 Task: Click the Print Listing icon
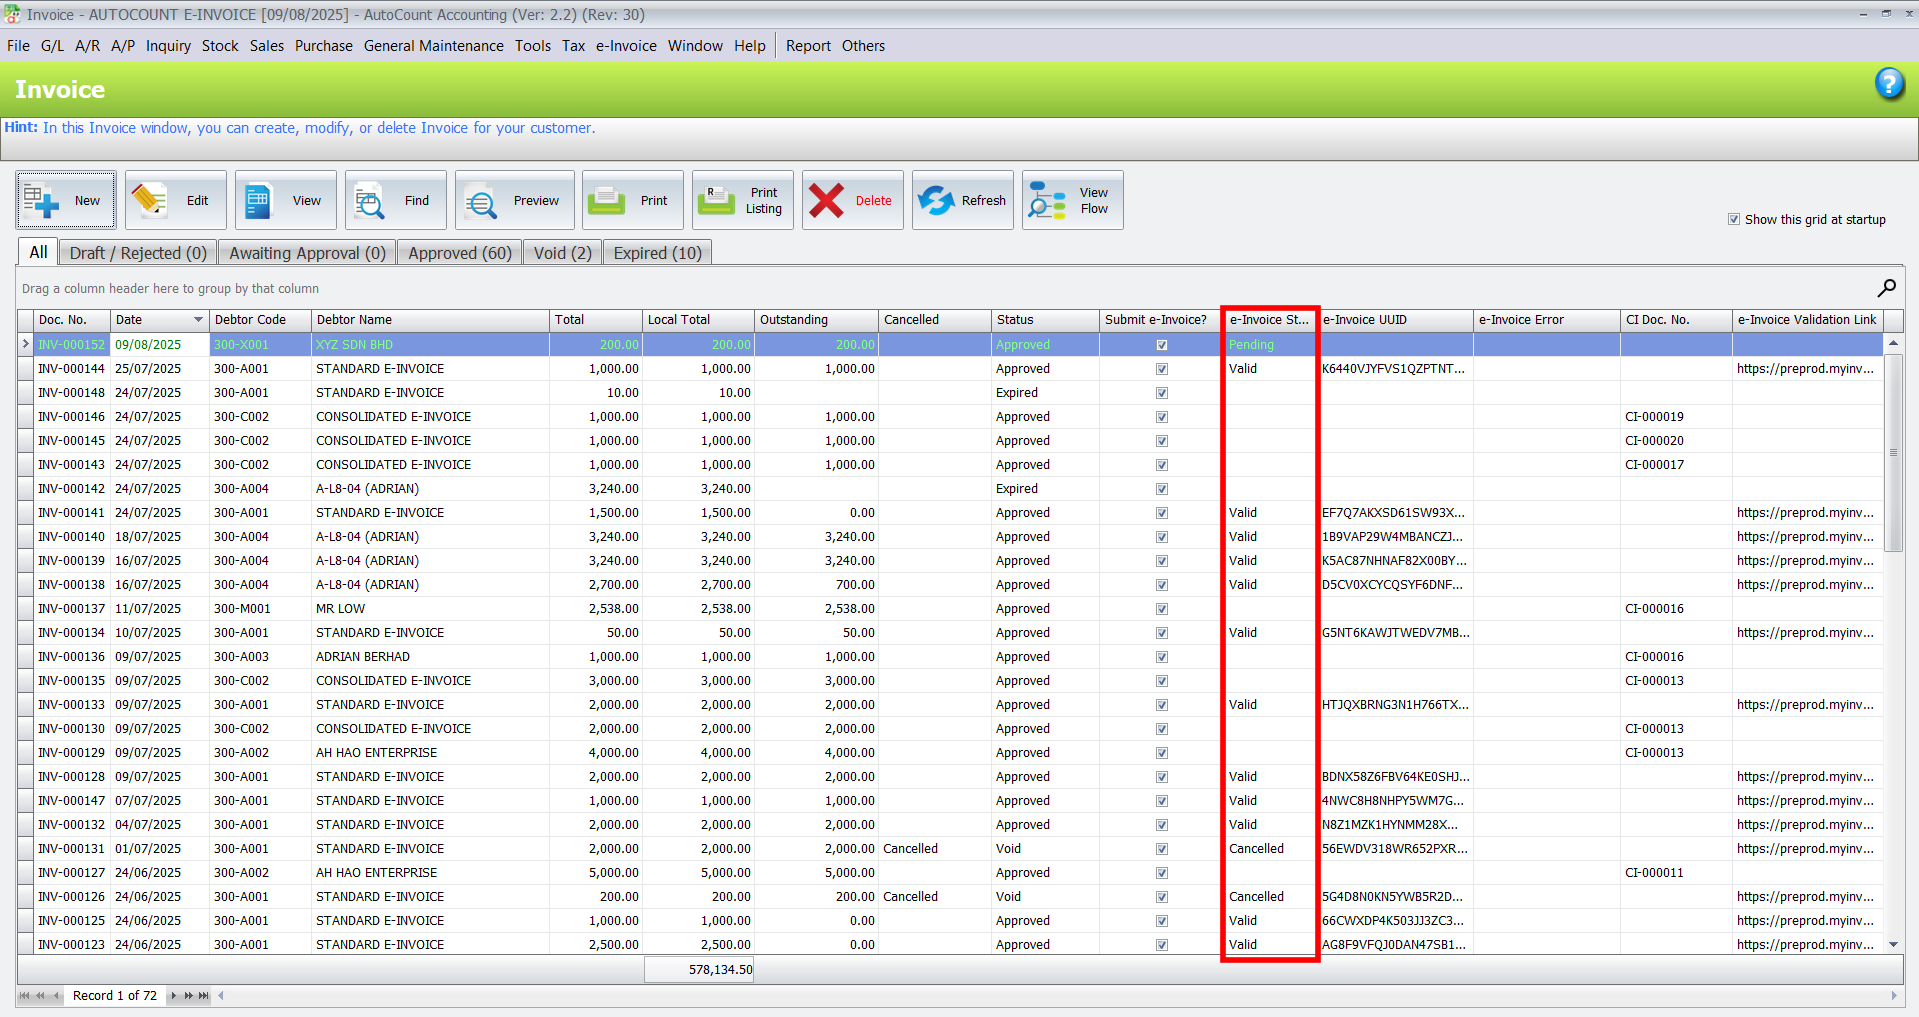716,200
